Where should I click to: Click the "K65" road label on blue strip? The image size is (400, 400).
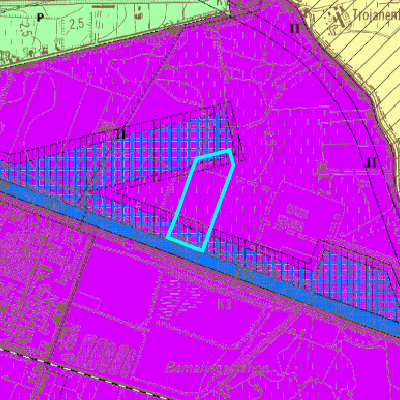(244, 275)
